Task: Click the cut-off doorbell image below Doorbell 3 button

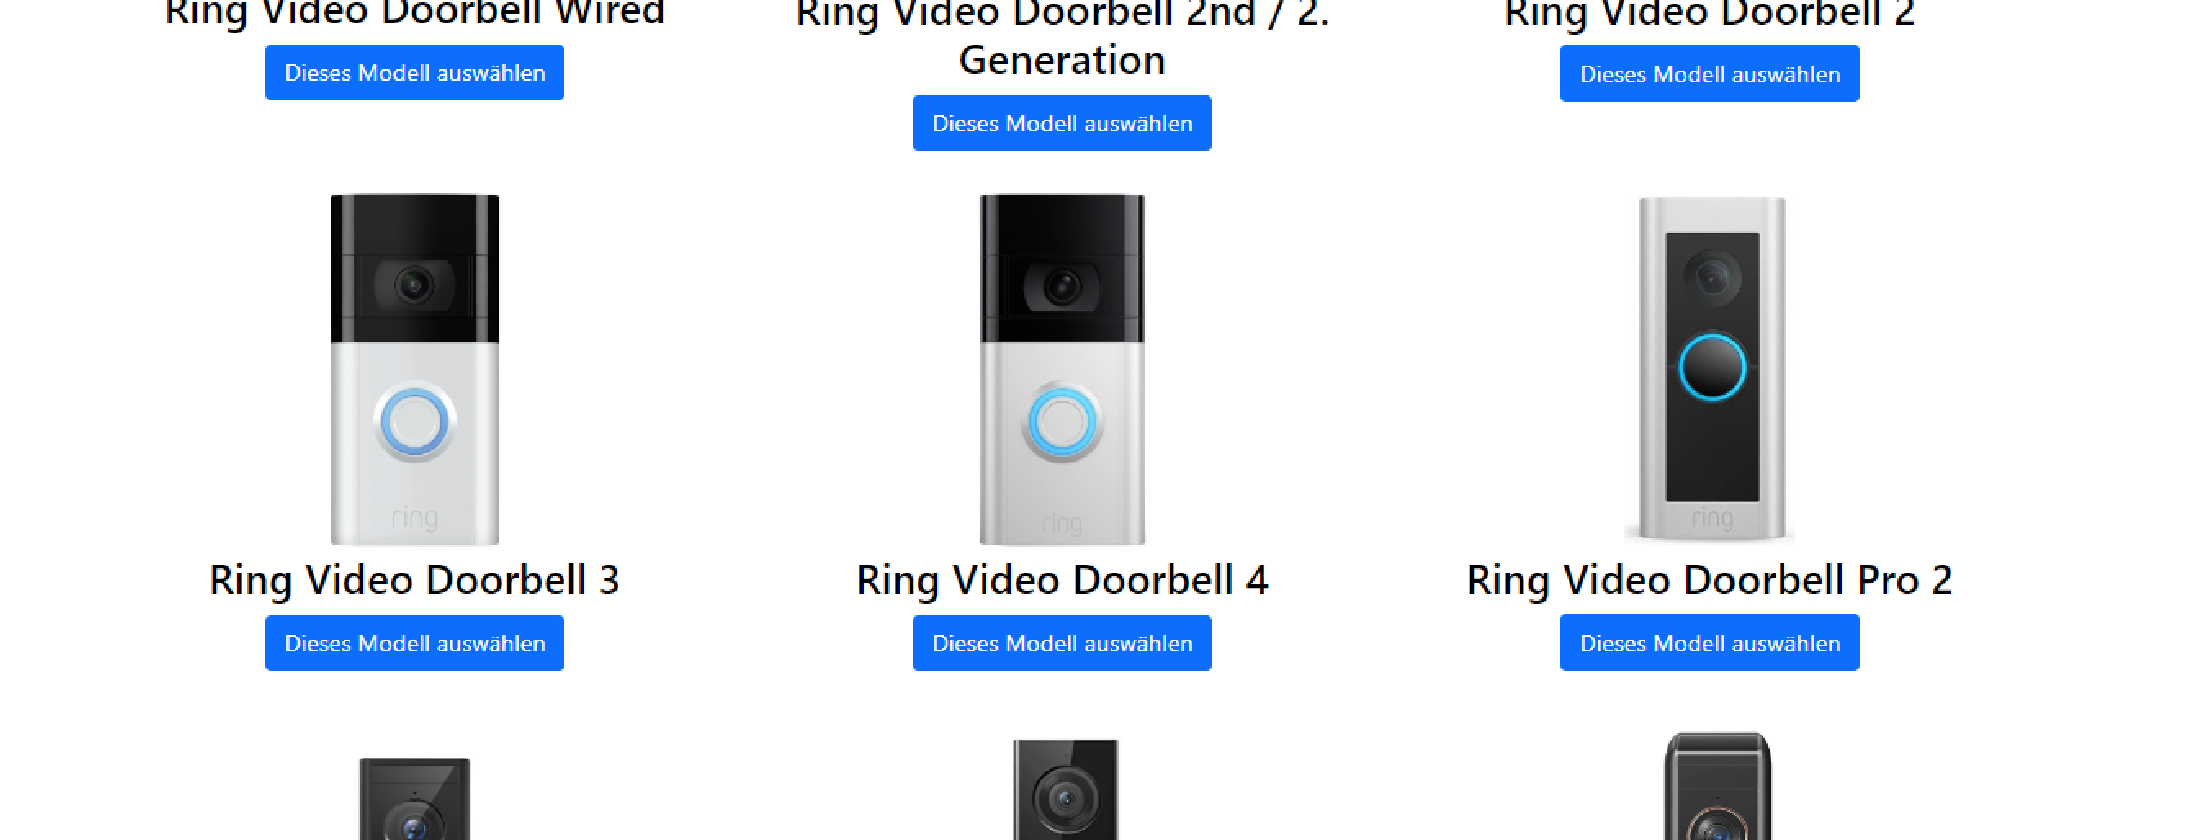Action: pos(415,798)
